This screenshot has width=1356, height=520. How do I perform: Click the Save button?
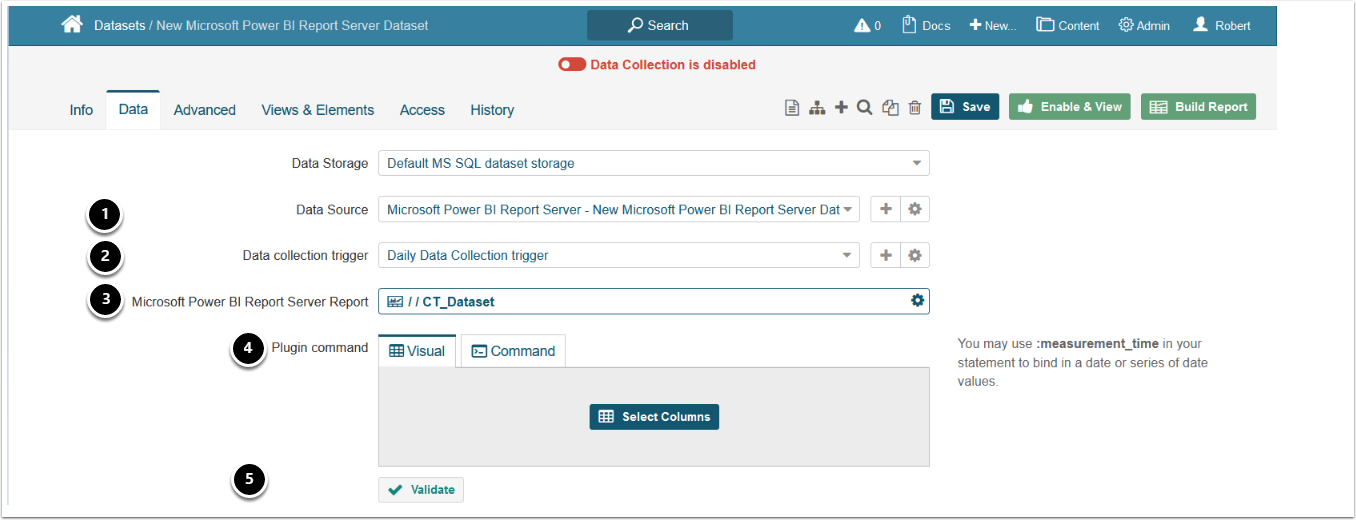[965, 107]
